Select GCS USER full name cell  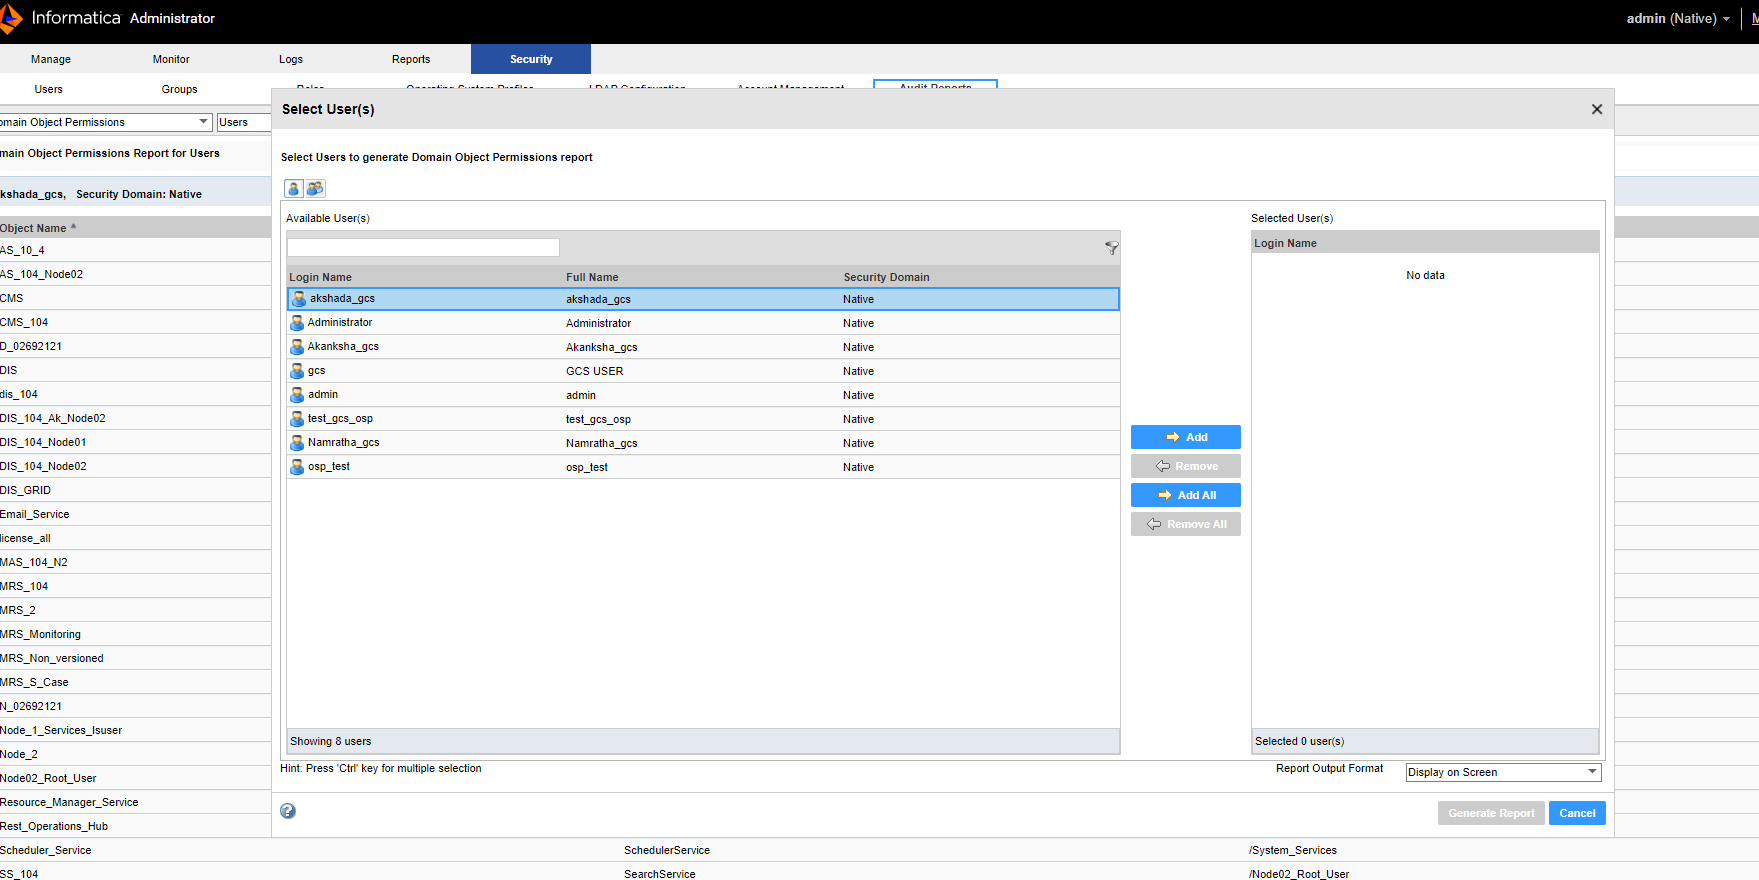(595, 371)
